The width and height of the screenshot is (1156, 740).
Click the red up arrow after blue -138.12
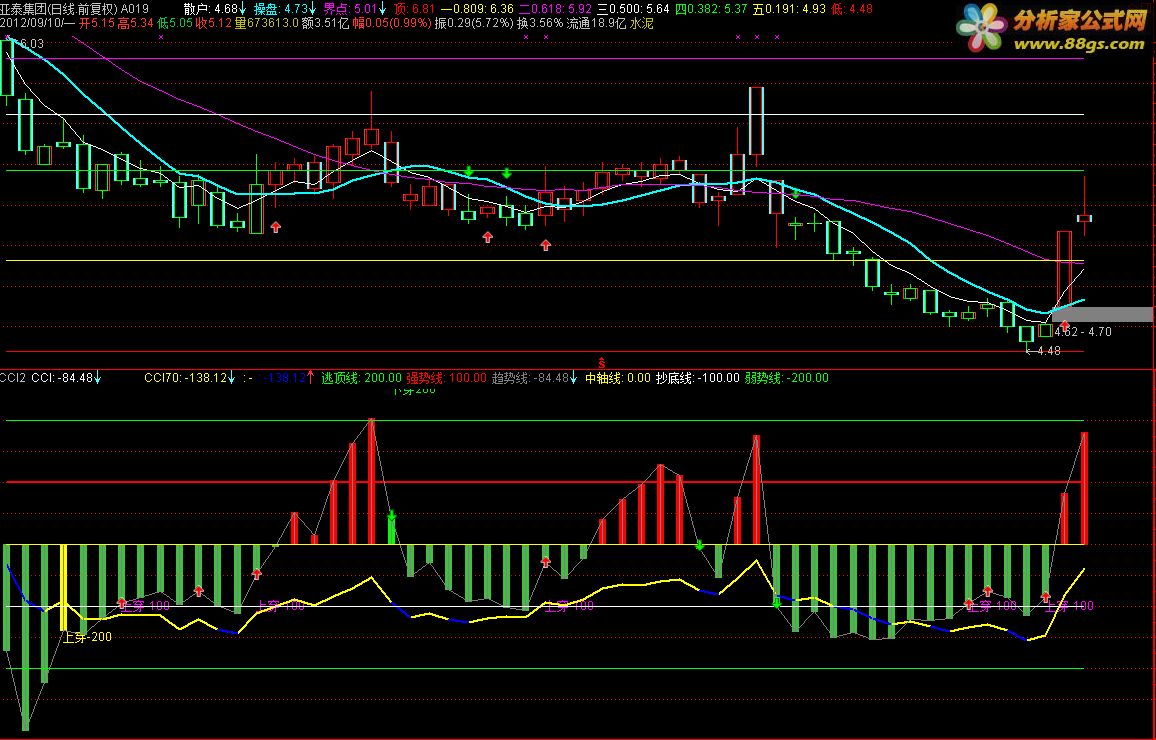310,377
